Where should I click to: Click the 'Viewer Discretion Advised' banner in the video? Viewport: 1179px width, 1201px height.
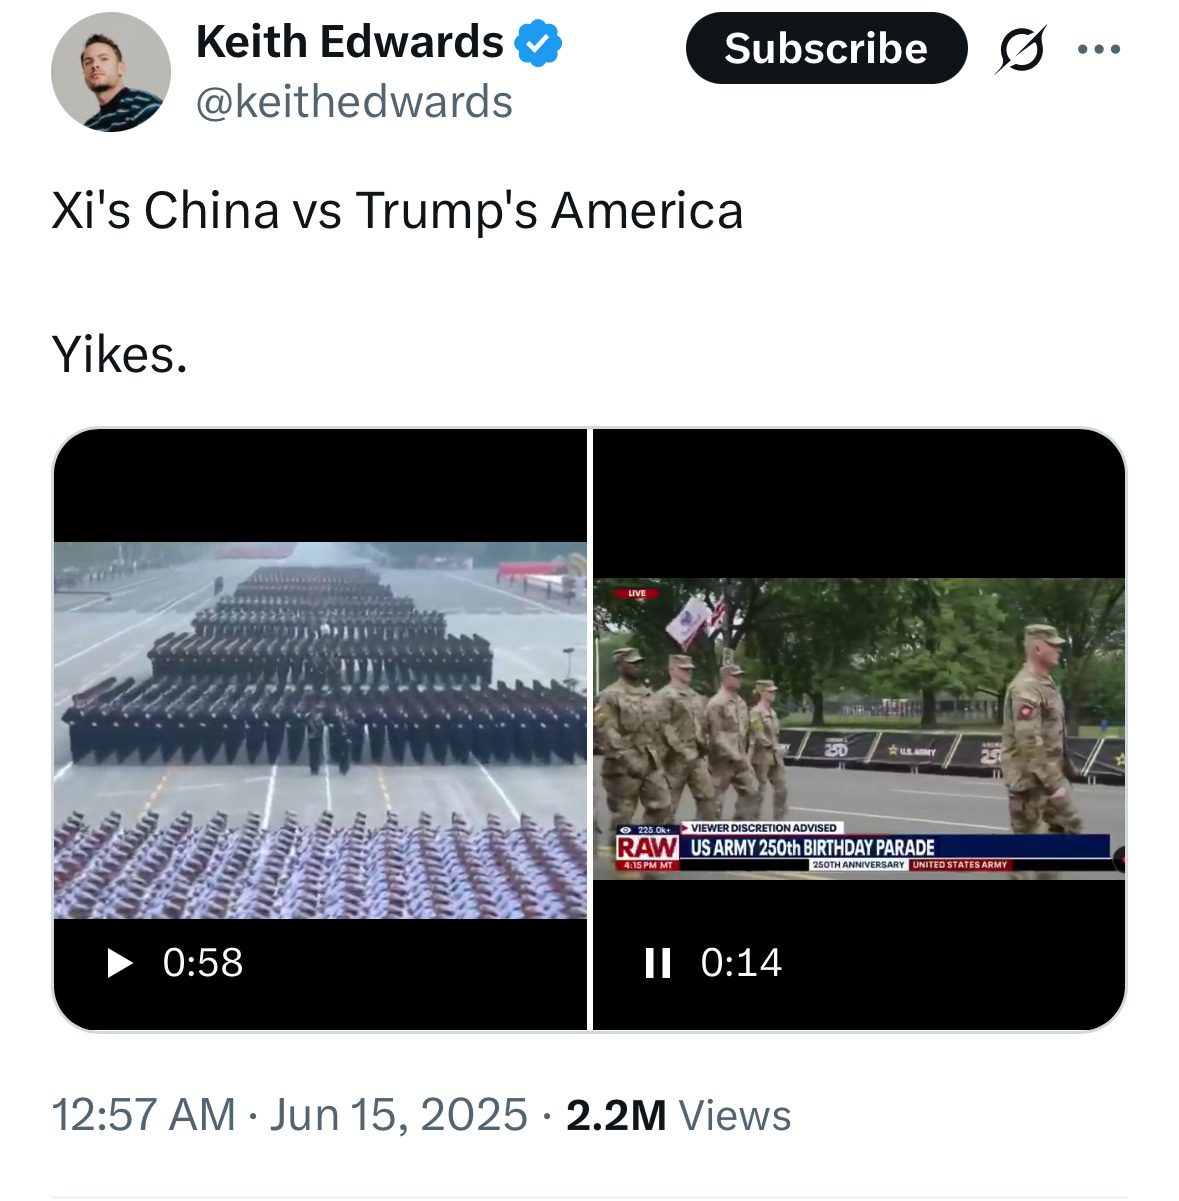(764, 828)
